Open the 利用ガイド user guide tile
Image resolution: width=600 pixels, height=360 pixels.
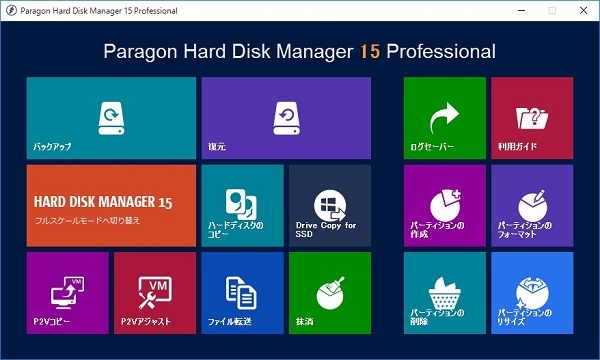coord(532,118)
